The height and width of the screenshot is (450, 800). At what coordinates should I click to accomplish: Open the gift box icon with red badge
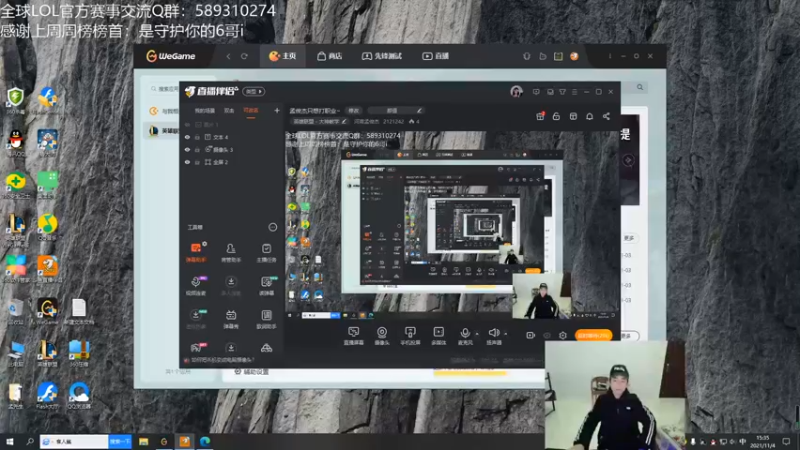540,116
